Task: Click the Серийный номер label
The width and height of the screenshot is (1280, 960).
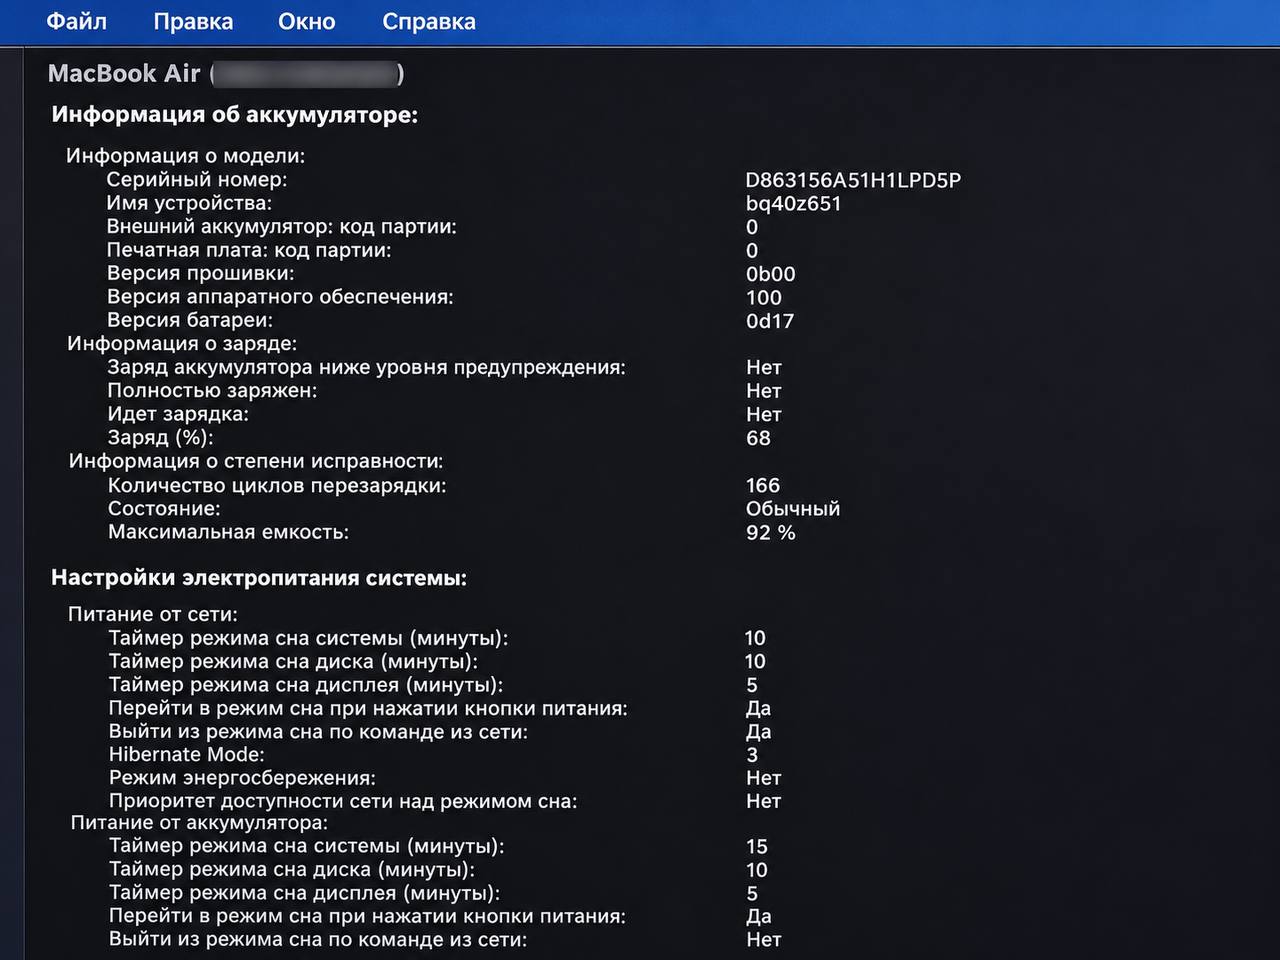Action: (x=197, y=180)
